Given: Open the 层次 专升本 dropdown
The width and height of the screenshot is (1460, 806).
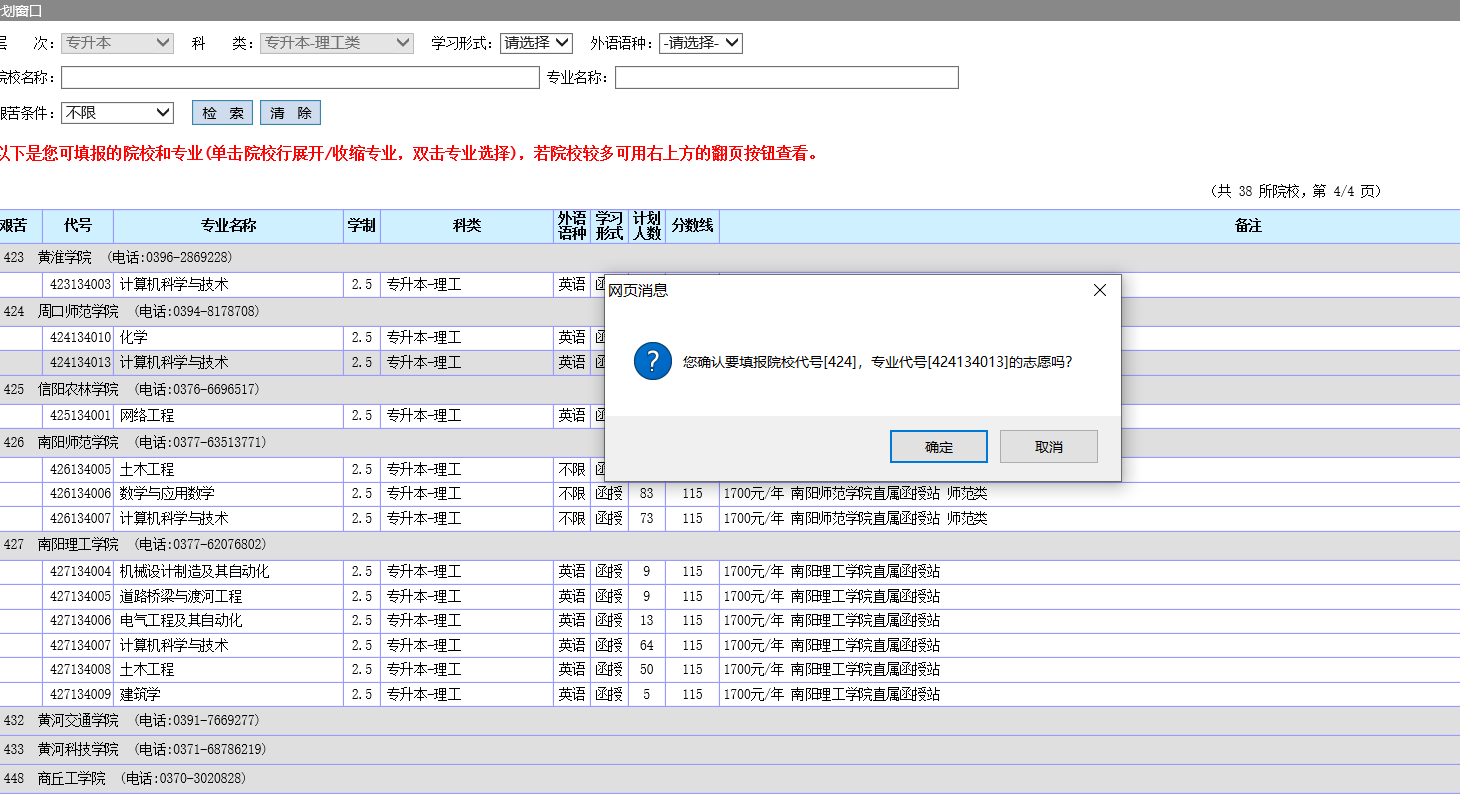Looking at the screenshot, I should pos(117,43).
